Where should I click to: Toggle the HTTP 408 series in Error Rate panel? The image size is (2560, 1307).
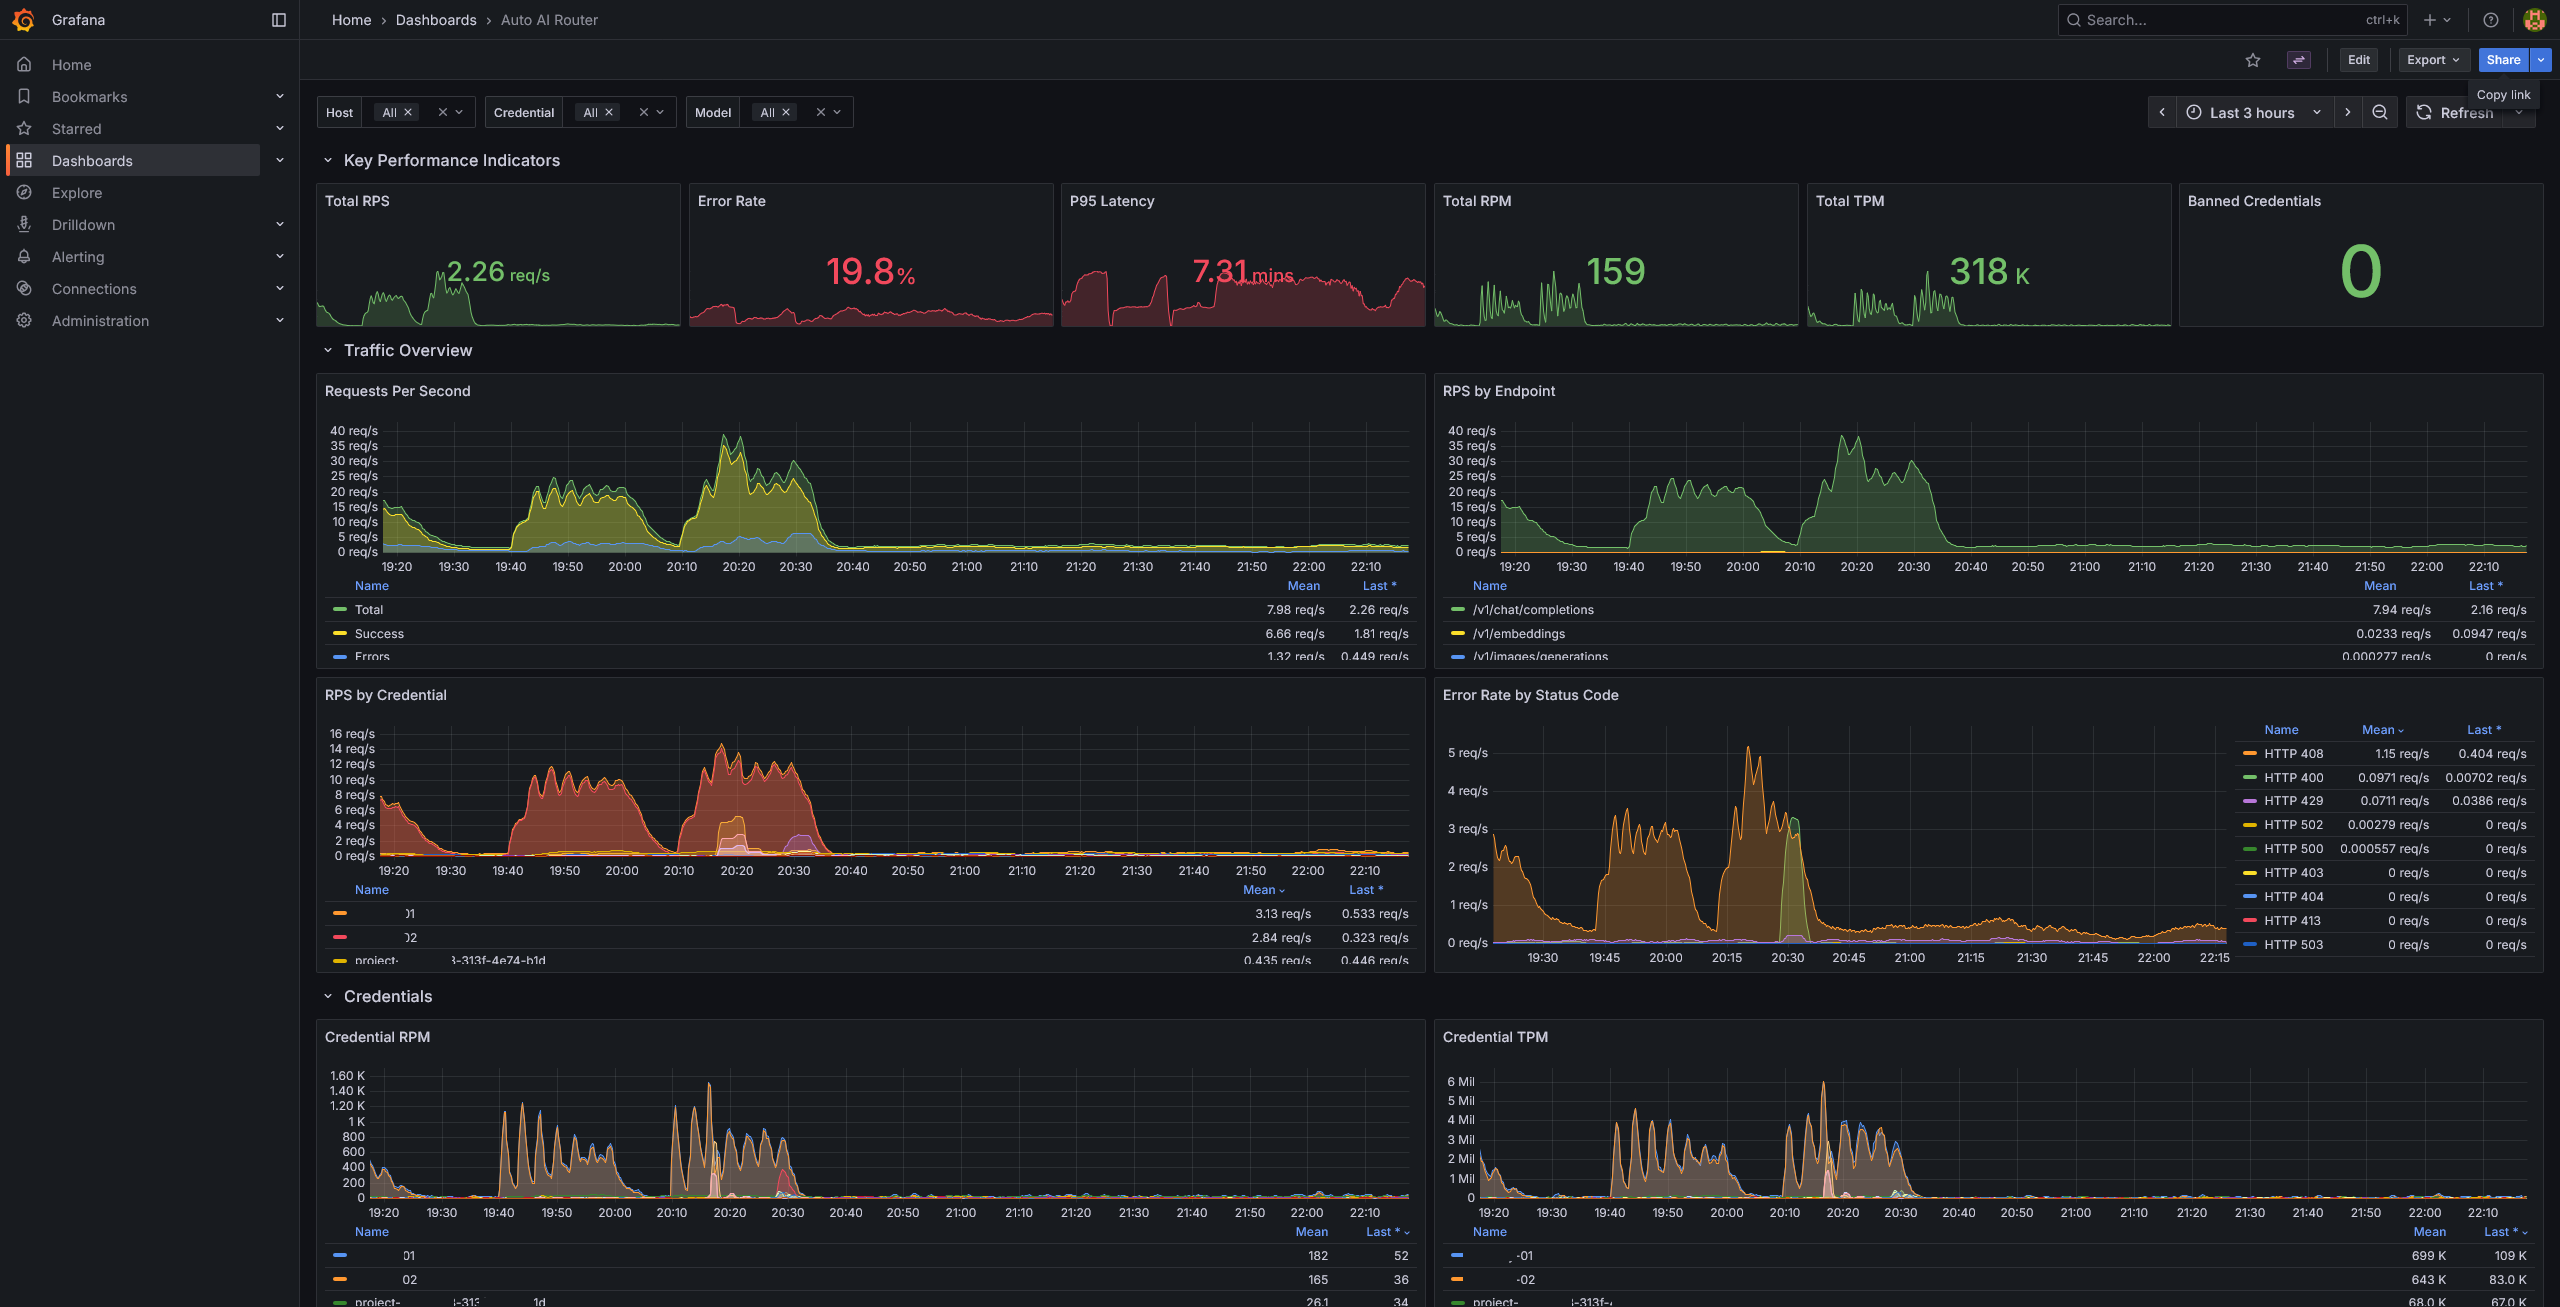click(2292, 753)
